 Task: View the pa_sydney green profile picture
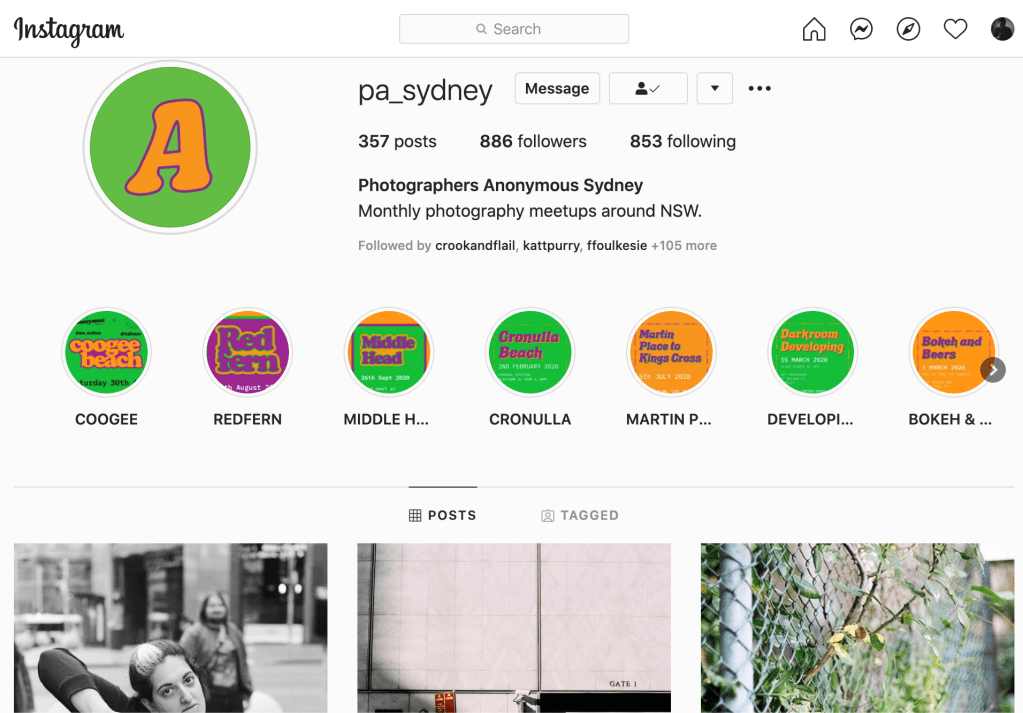point(170,148)
